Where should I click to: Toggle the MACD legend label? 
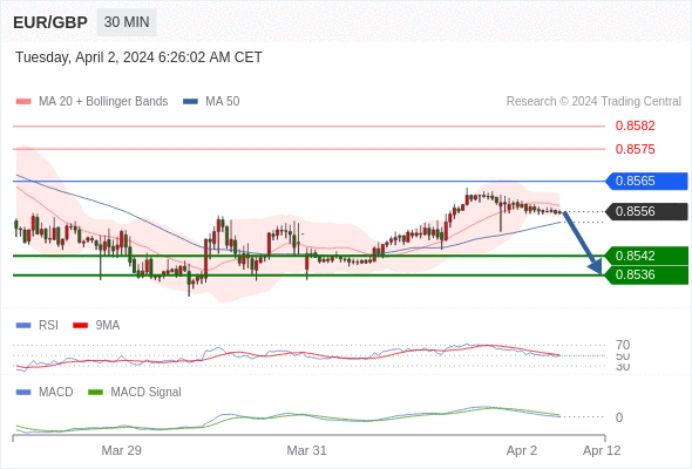click(56, 392)
